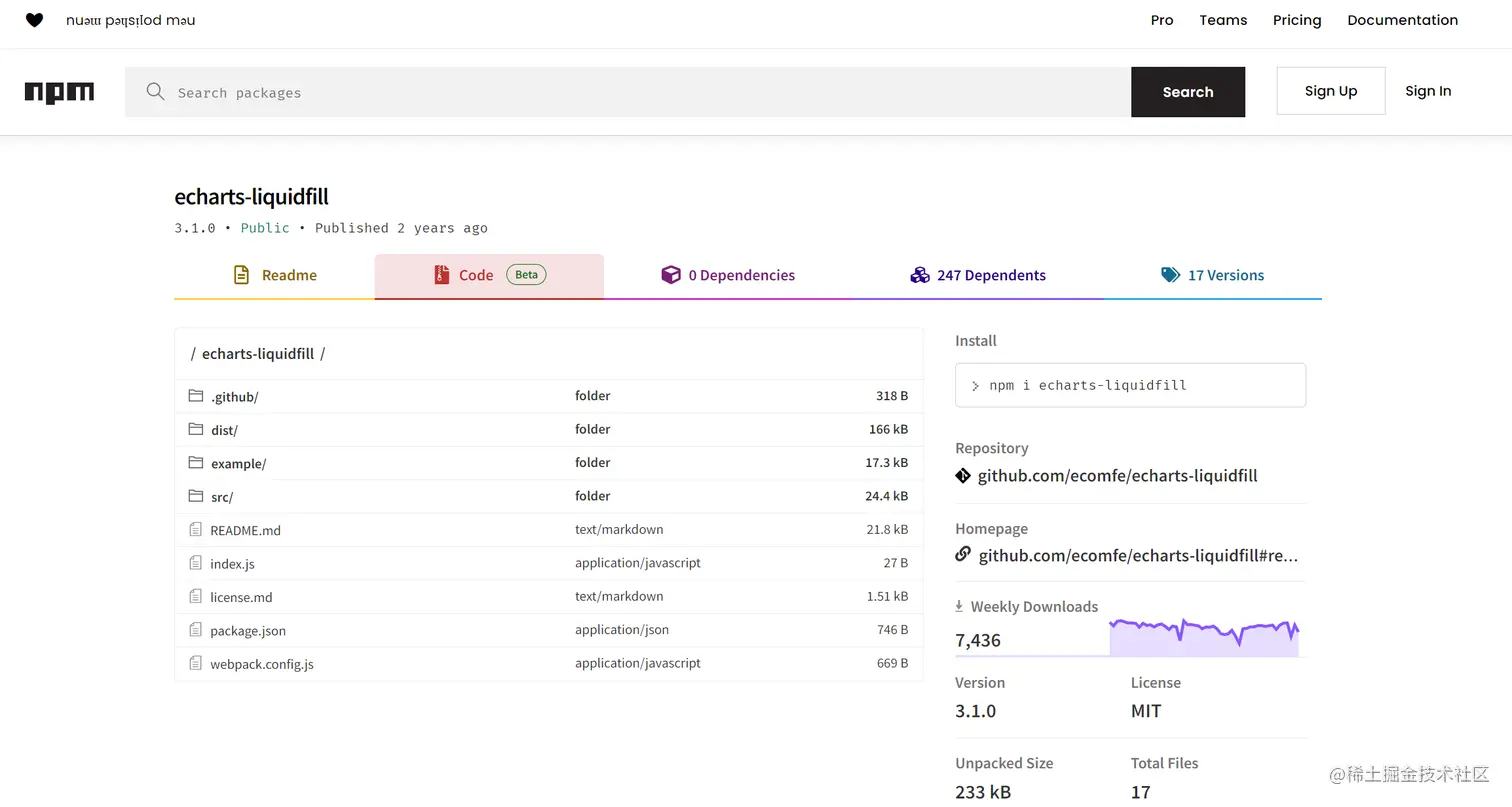Image resolution: width=1512 pixels, height=807 pixels.
Task: Click the index.js file icon
Action: pos(196,563)
